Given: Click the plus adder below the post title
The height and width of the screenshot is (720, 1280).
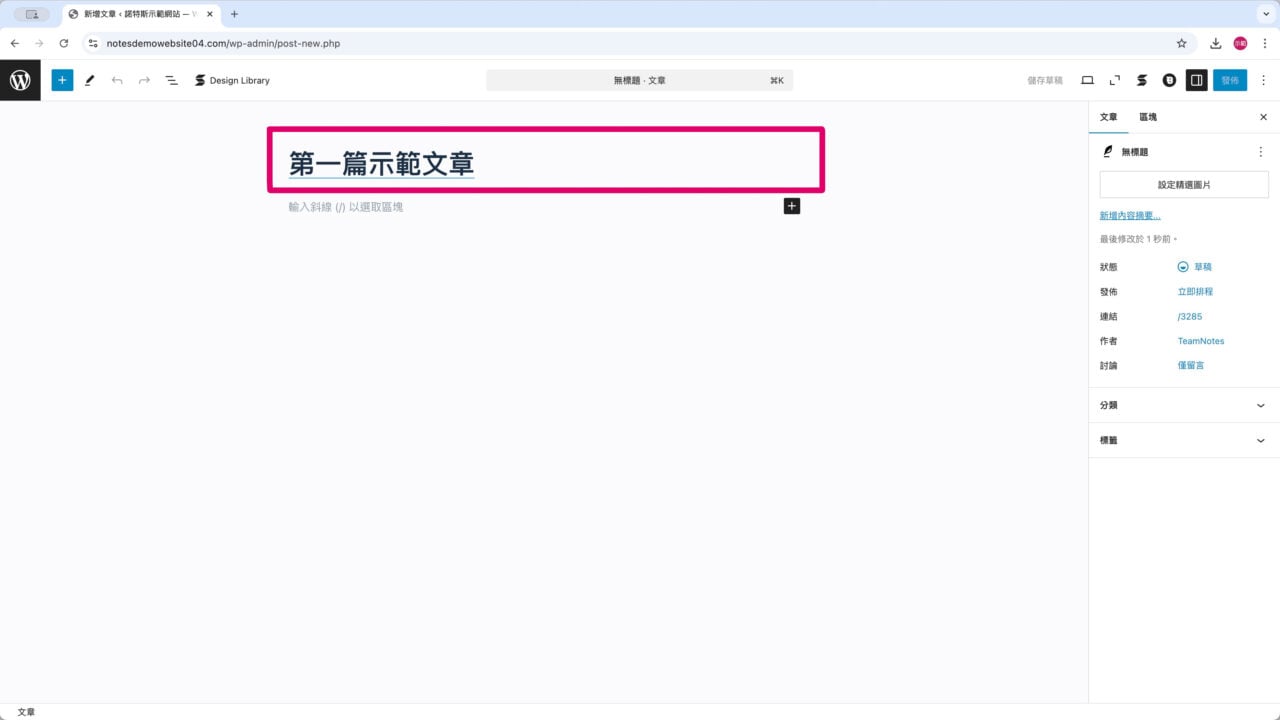Looking at the screenshot, I should pyautogui.click(x=791, y=206).
